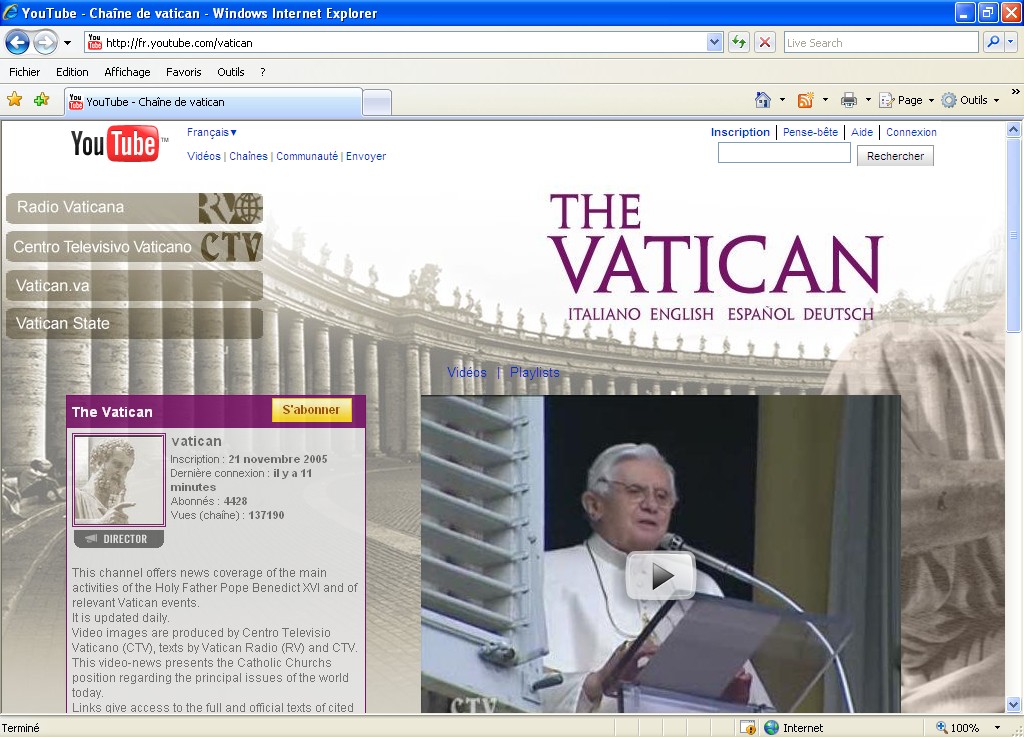The image size is (1024, 737).
Task: Open the Outils gear command bar menu
Action: pyautogui.click(x=970, y=100)
